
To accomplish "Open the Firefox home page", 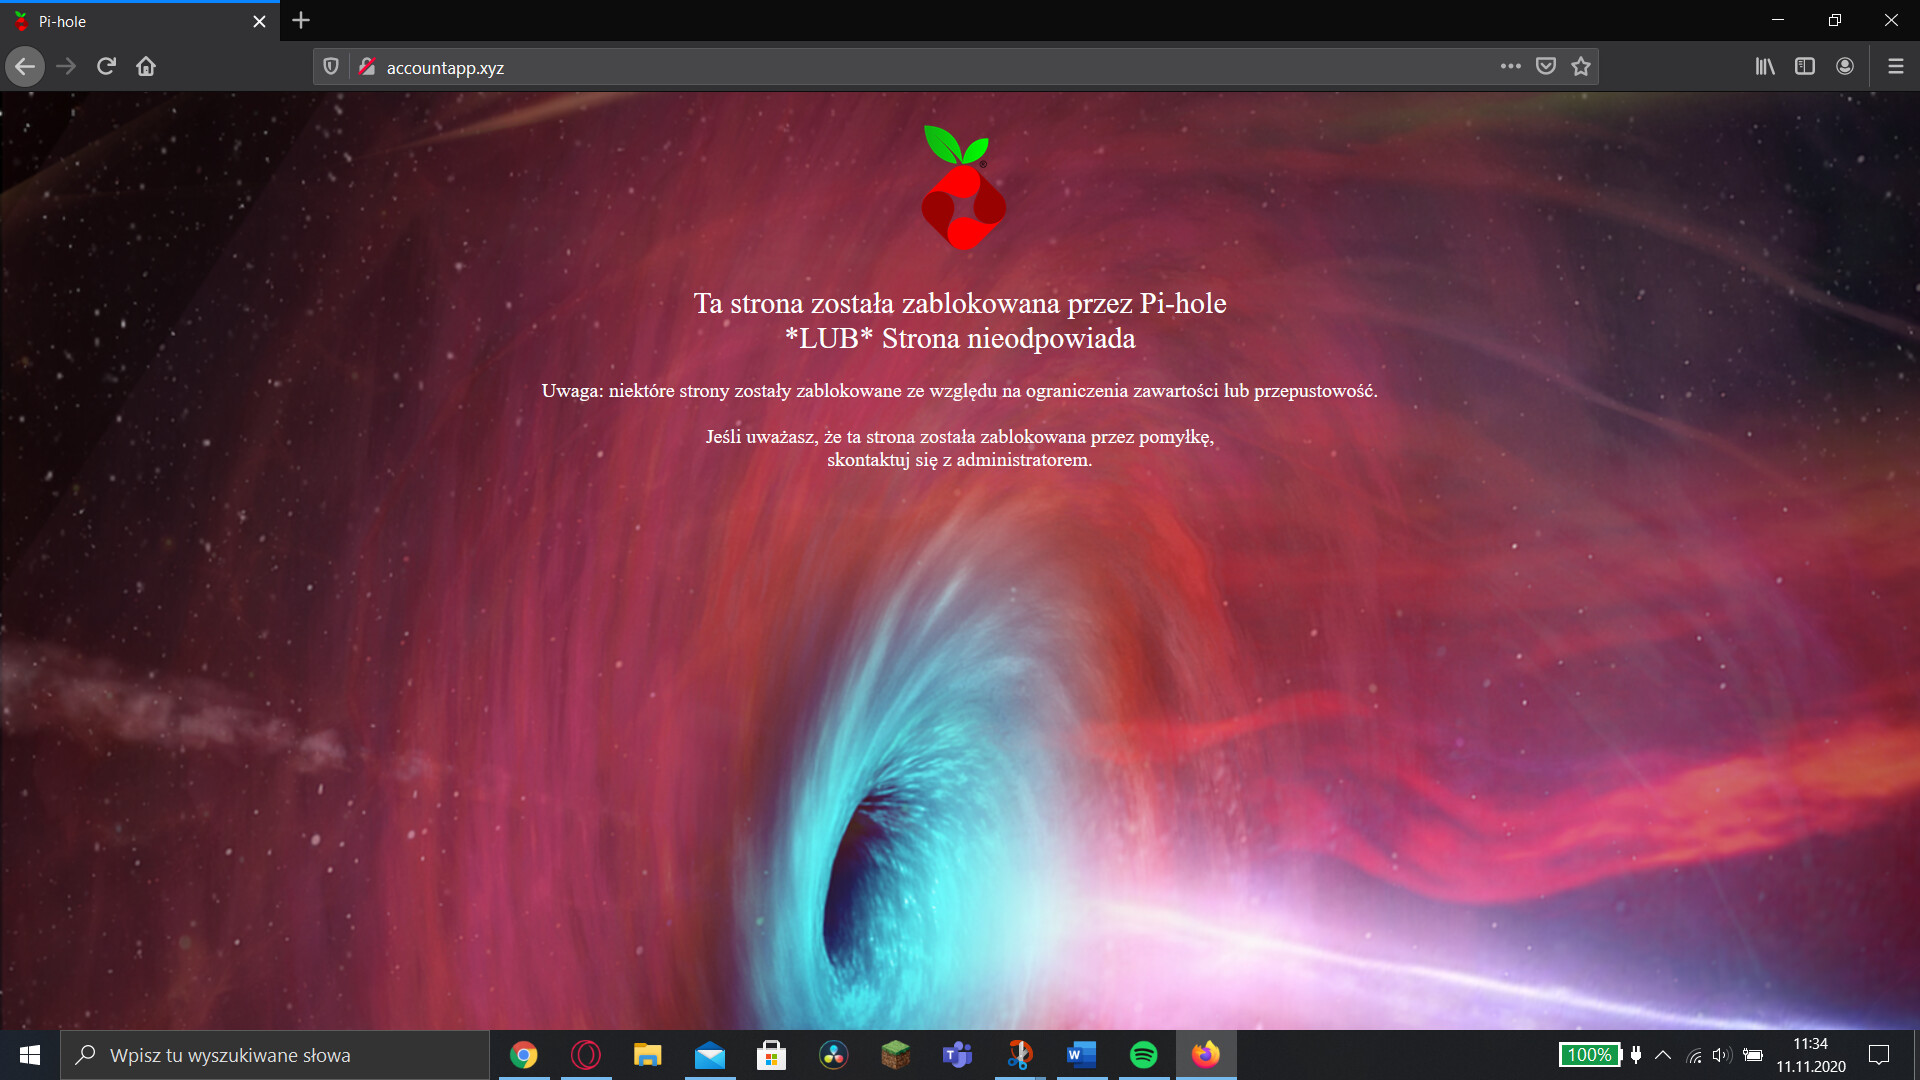I will [x=146, y=67].
